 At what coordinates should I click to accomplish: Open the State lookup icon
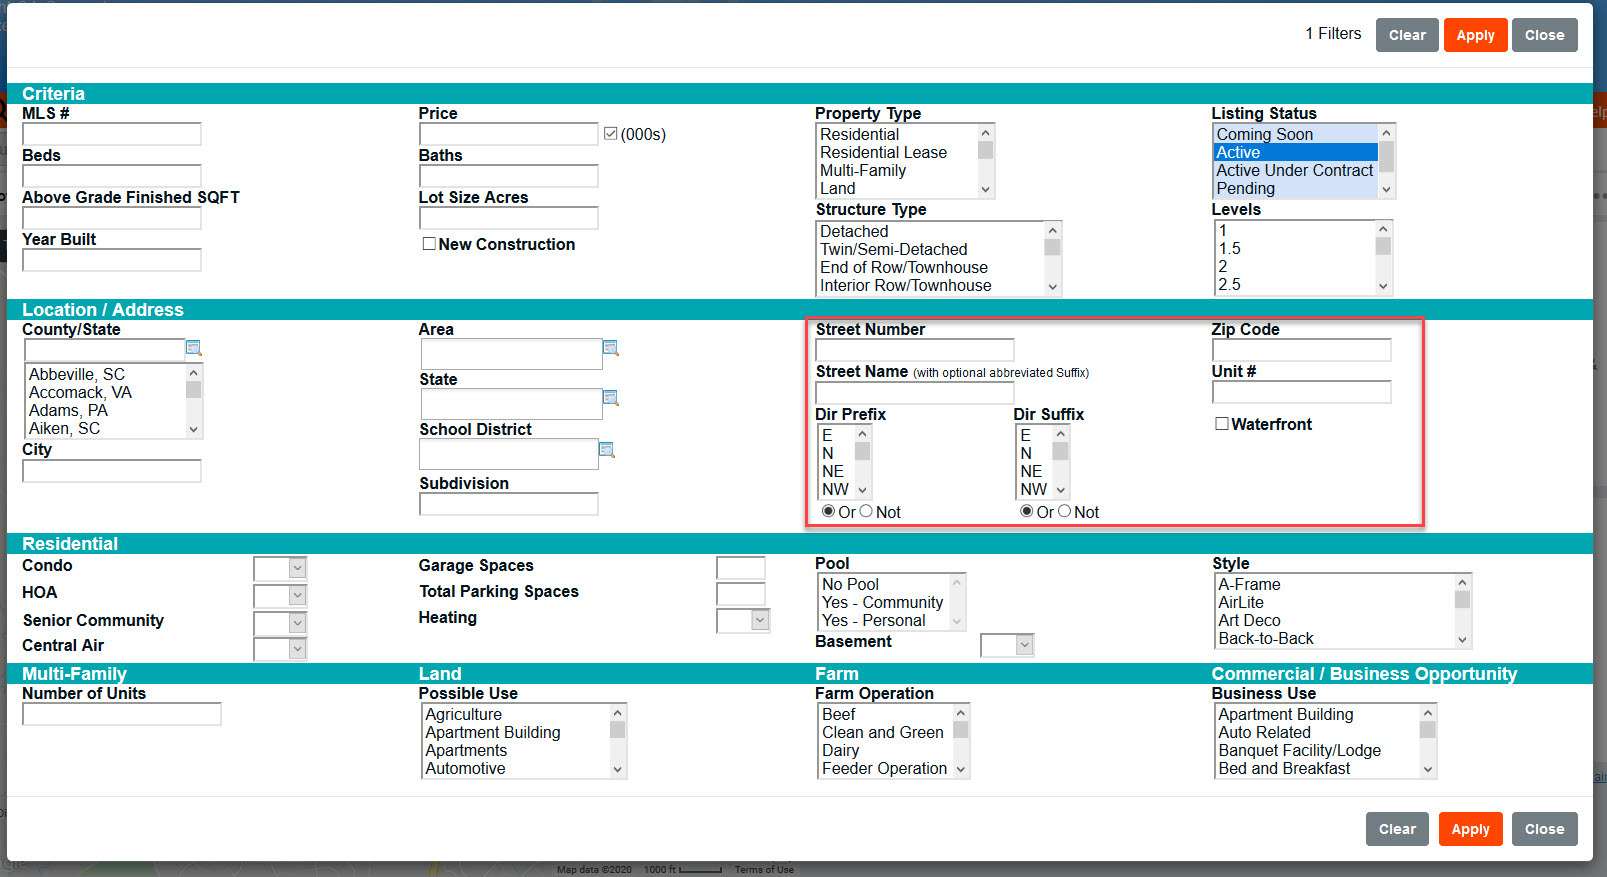click(611, 398)
